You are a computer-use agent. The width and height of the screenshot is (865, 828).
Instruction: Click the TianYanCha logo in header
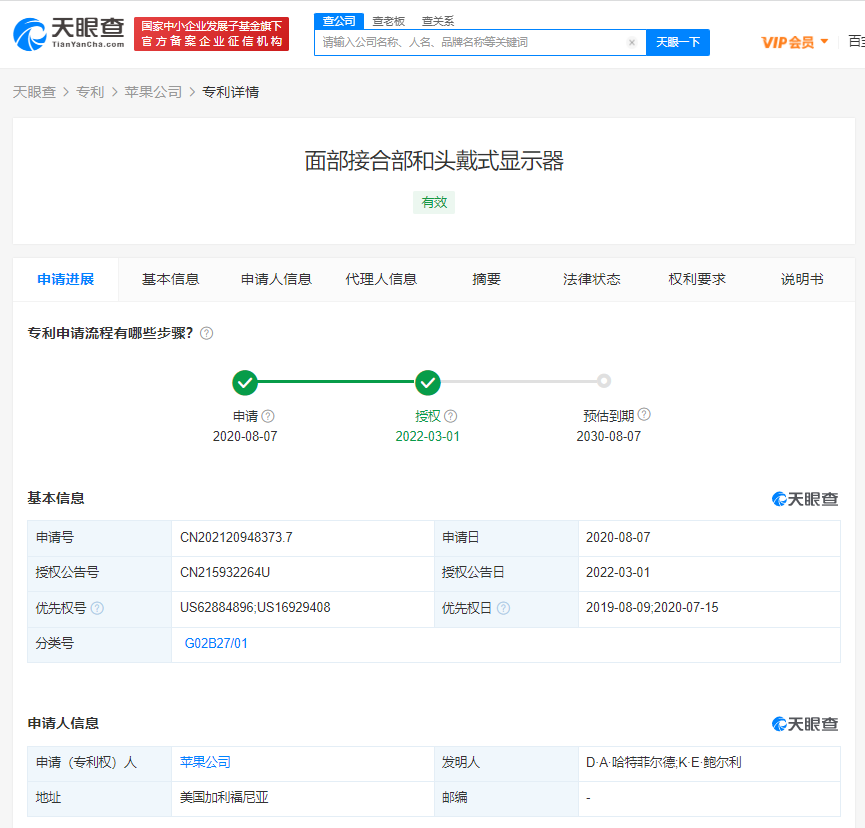(x=68, y=33)
